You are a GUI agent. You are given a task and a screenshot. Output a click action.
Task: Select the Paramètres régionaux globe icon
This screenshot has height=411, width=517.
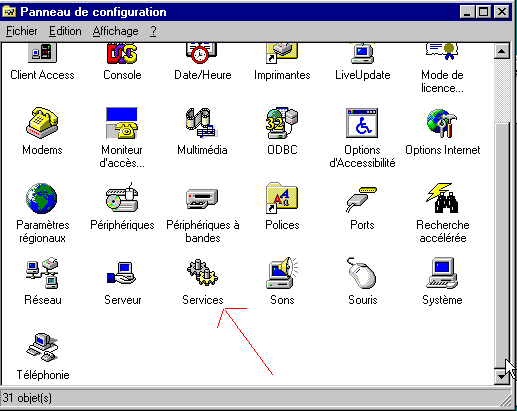42,198
